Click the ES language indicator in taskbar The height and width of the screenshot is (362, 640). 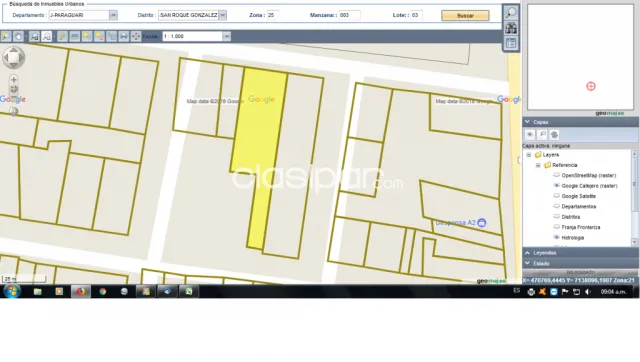517,291
